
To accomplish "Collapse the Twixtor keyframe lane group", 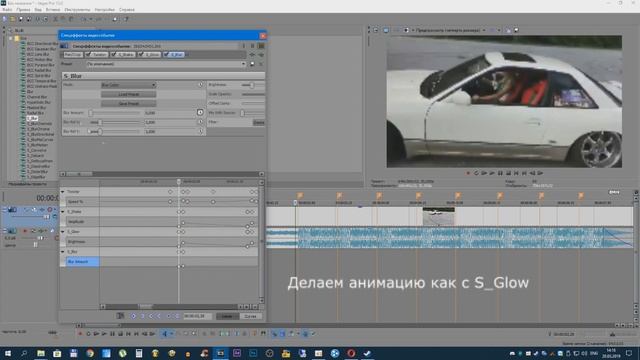I will 63,191.
